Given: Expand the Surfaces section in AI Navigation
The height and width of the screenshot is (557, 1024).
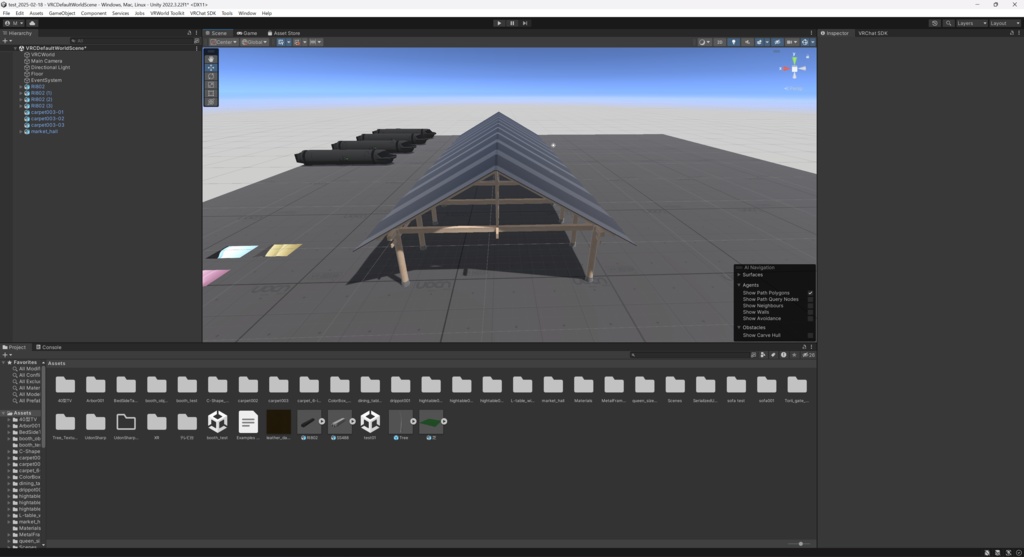Looking at the screenshot, I should pyautogui.click(x=739, y=275).
